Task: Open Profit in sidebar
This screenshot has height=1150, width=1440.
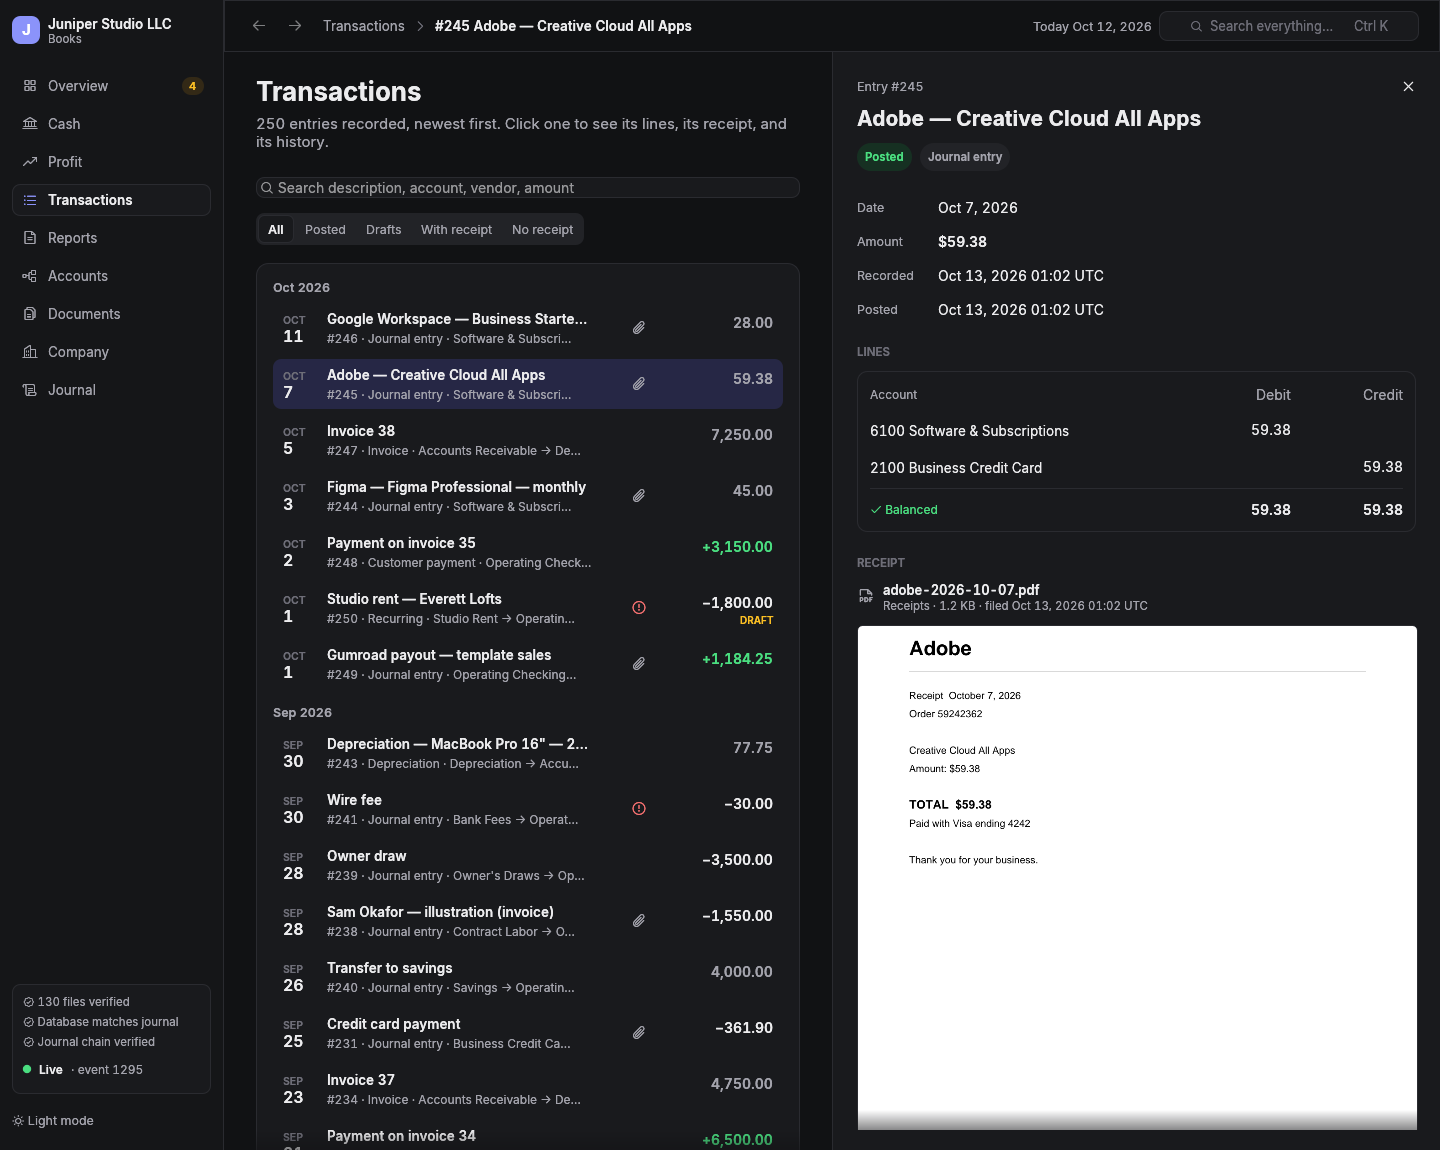Action: pyautogui.click(x=111, y=162)
